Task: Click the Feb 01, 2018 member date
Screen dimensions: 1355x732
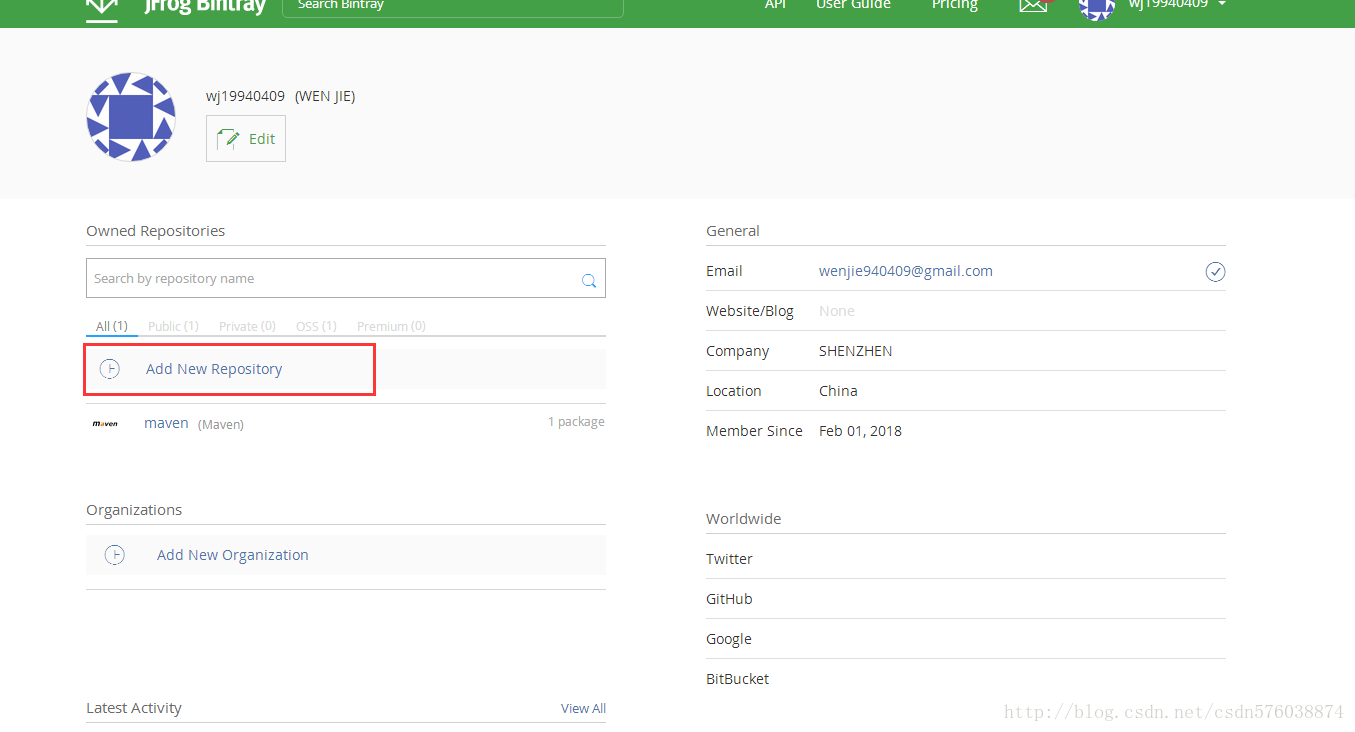Action: click(860, 431)
